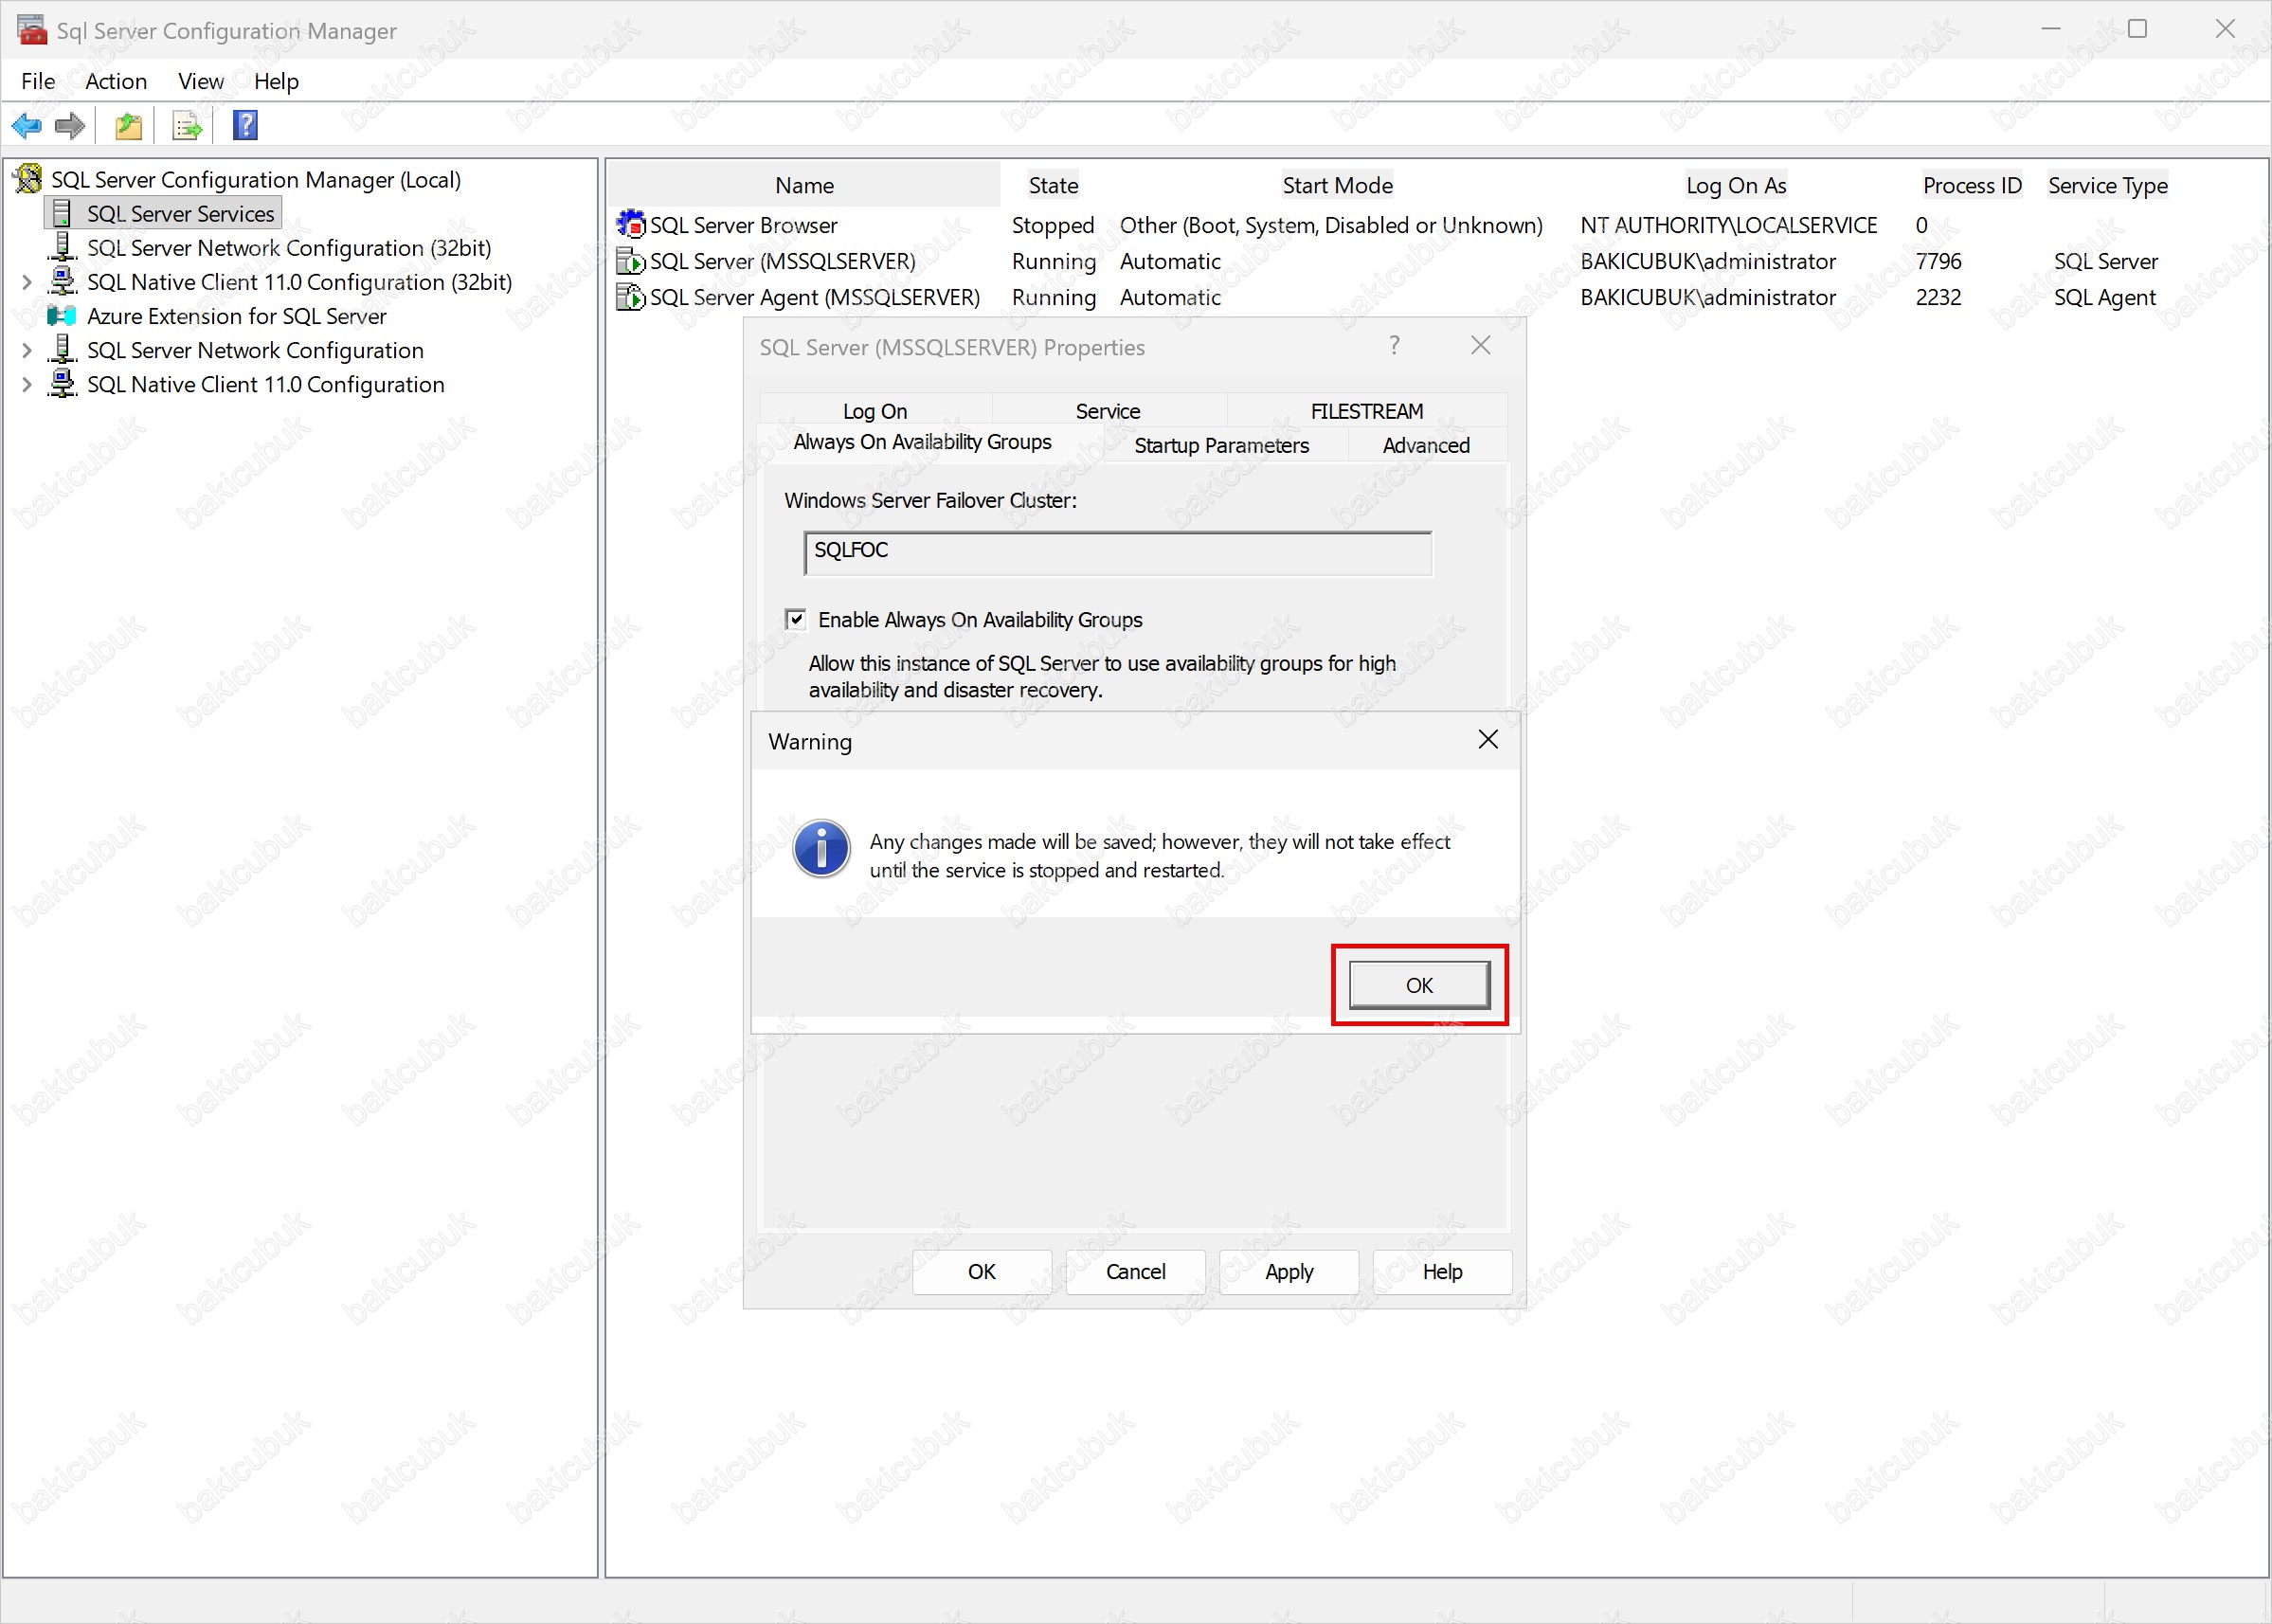
Task: Click the Windows Server Failover Cluster field
Action: 1117,552
